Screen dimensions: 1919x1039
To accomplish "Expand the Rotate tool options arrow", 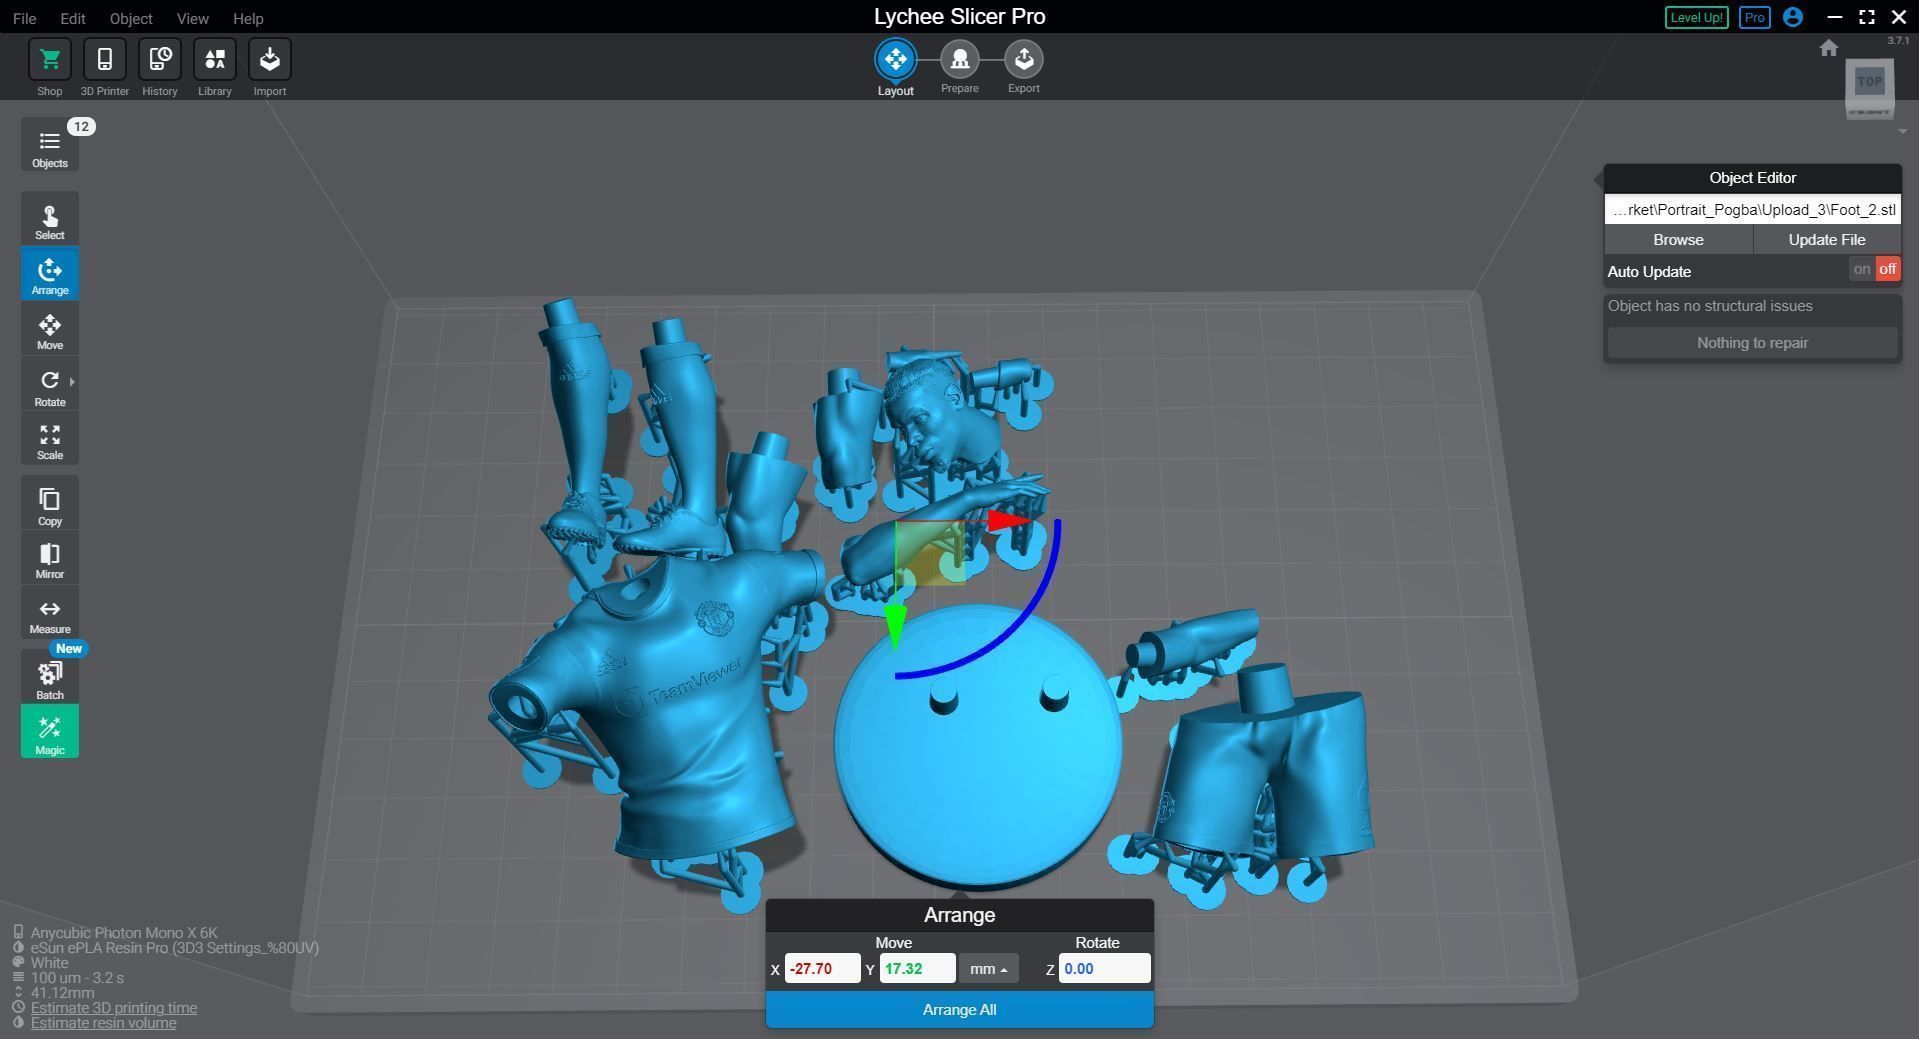I will point(72,381).
